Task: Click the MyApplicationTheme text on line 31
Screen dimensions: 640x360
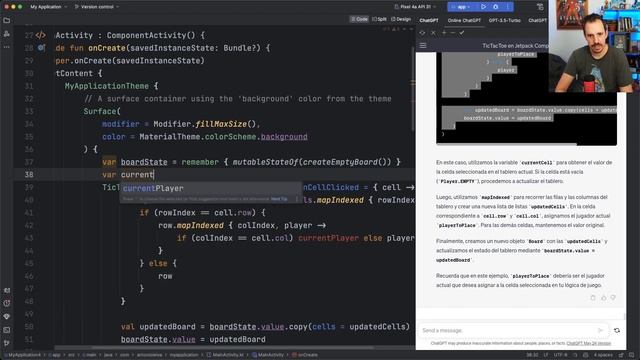Action: (x=107, y=86)
